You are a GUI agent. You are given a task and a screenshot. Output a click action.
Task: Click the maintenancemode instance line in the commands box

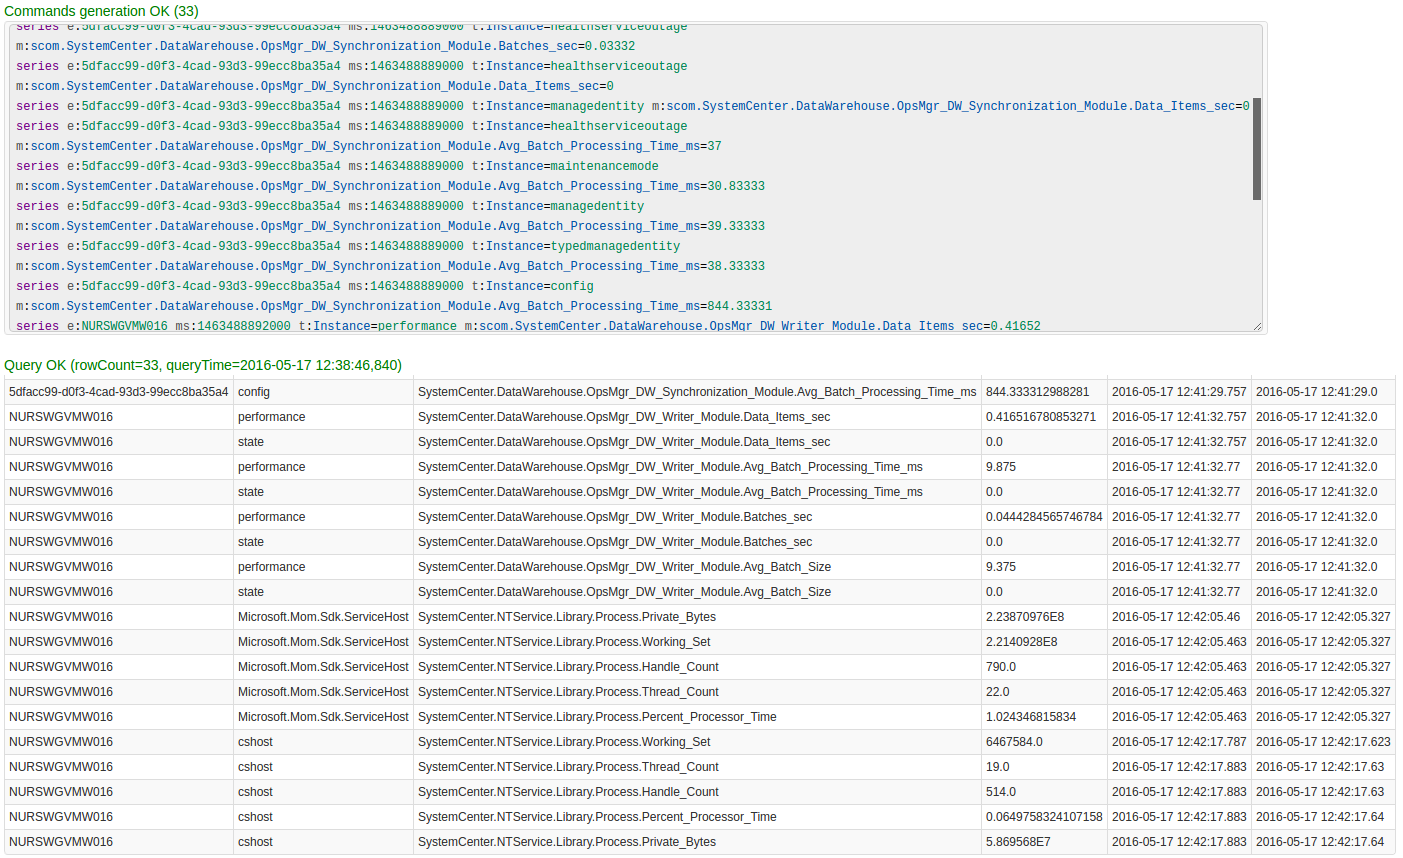click(x=337, y=166)
